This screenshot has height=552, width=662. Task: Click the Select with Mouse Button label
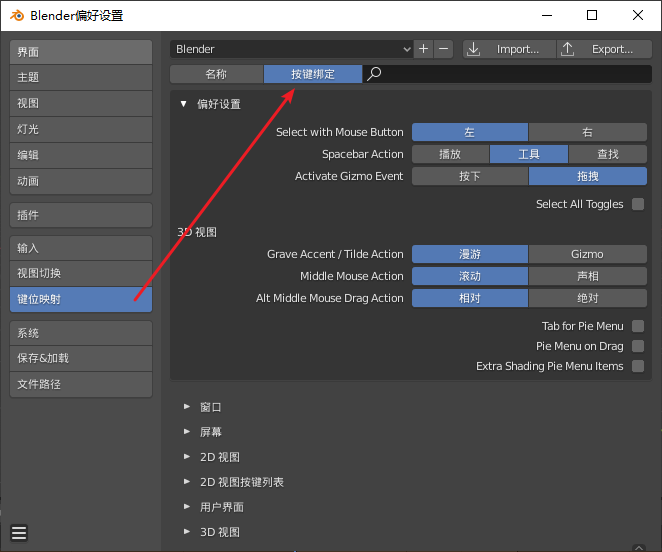(x=340, y=132)
